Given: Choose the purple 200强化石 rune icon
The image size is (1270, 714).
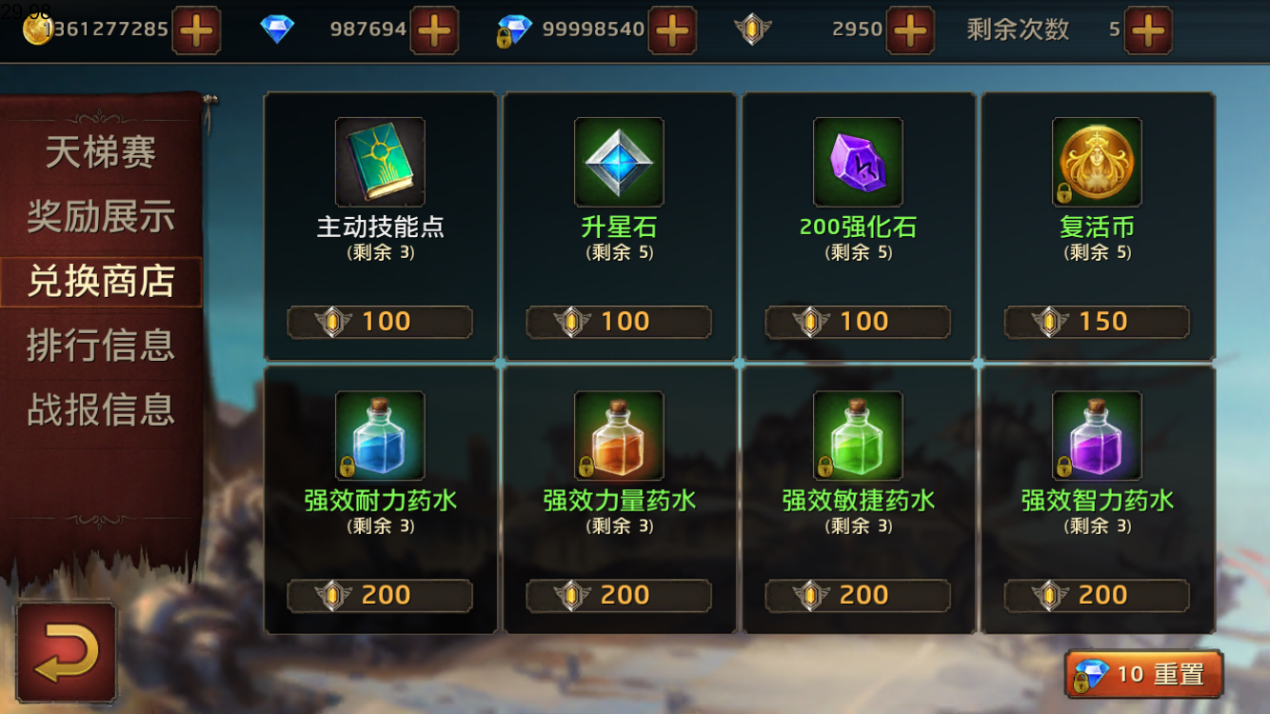Looking at the screenshot, I should pos(858,162).
